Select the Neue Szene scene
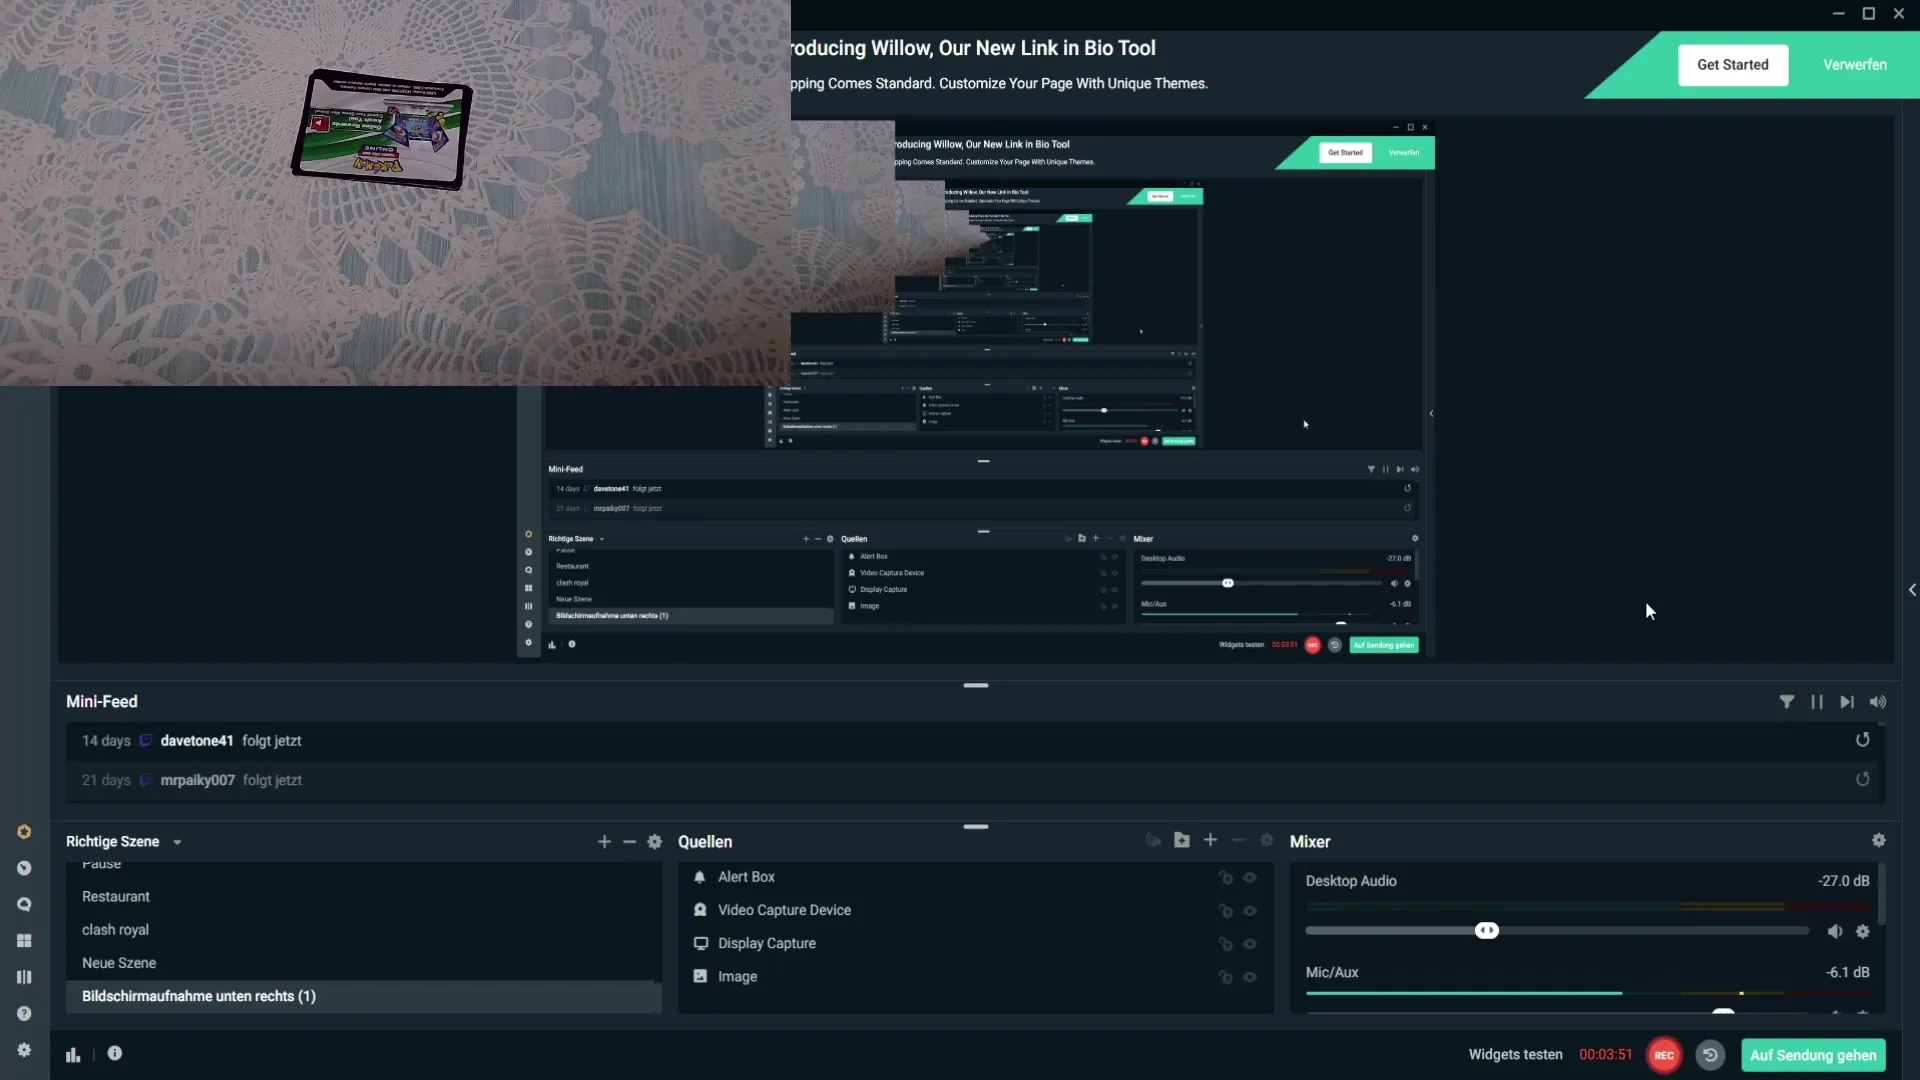This screenshot has height=1080, width=1920. tap(364, 963)
